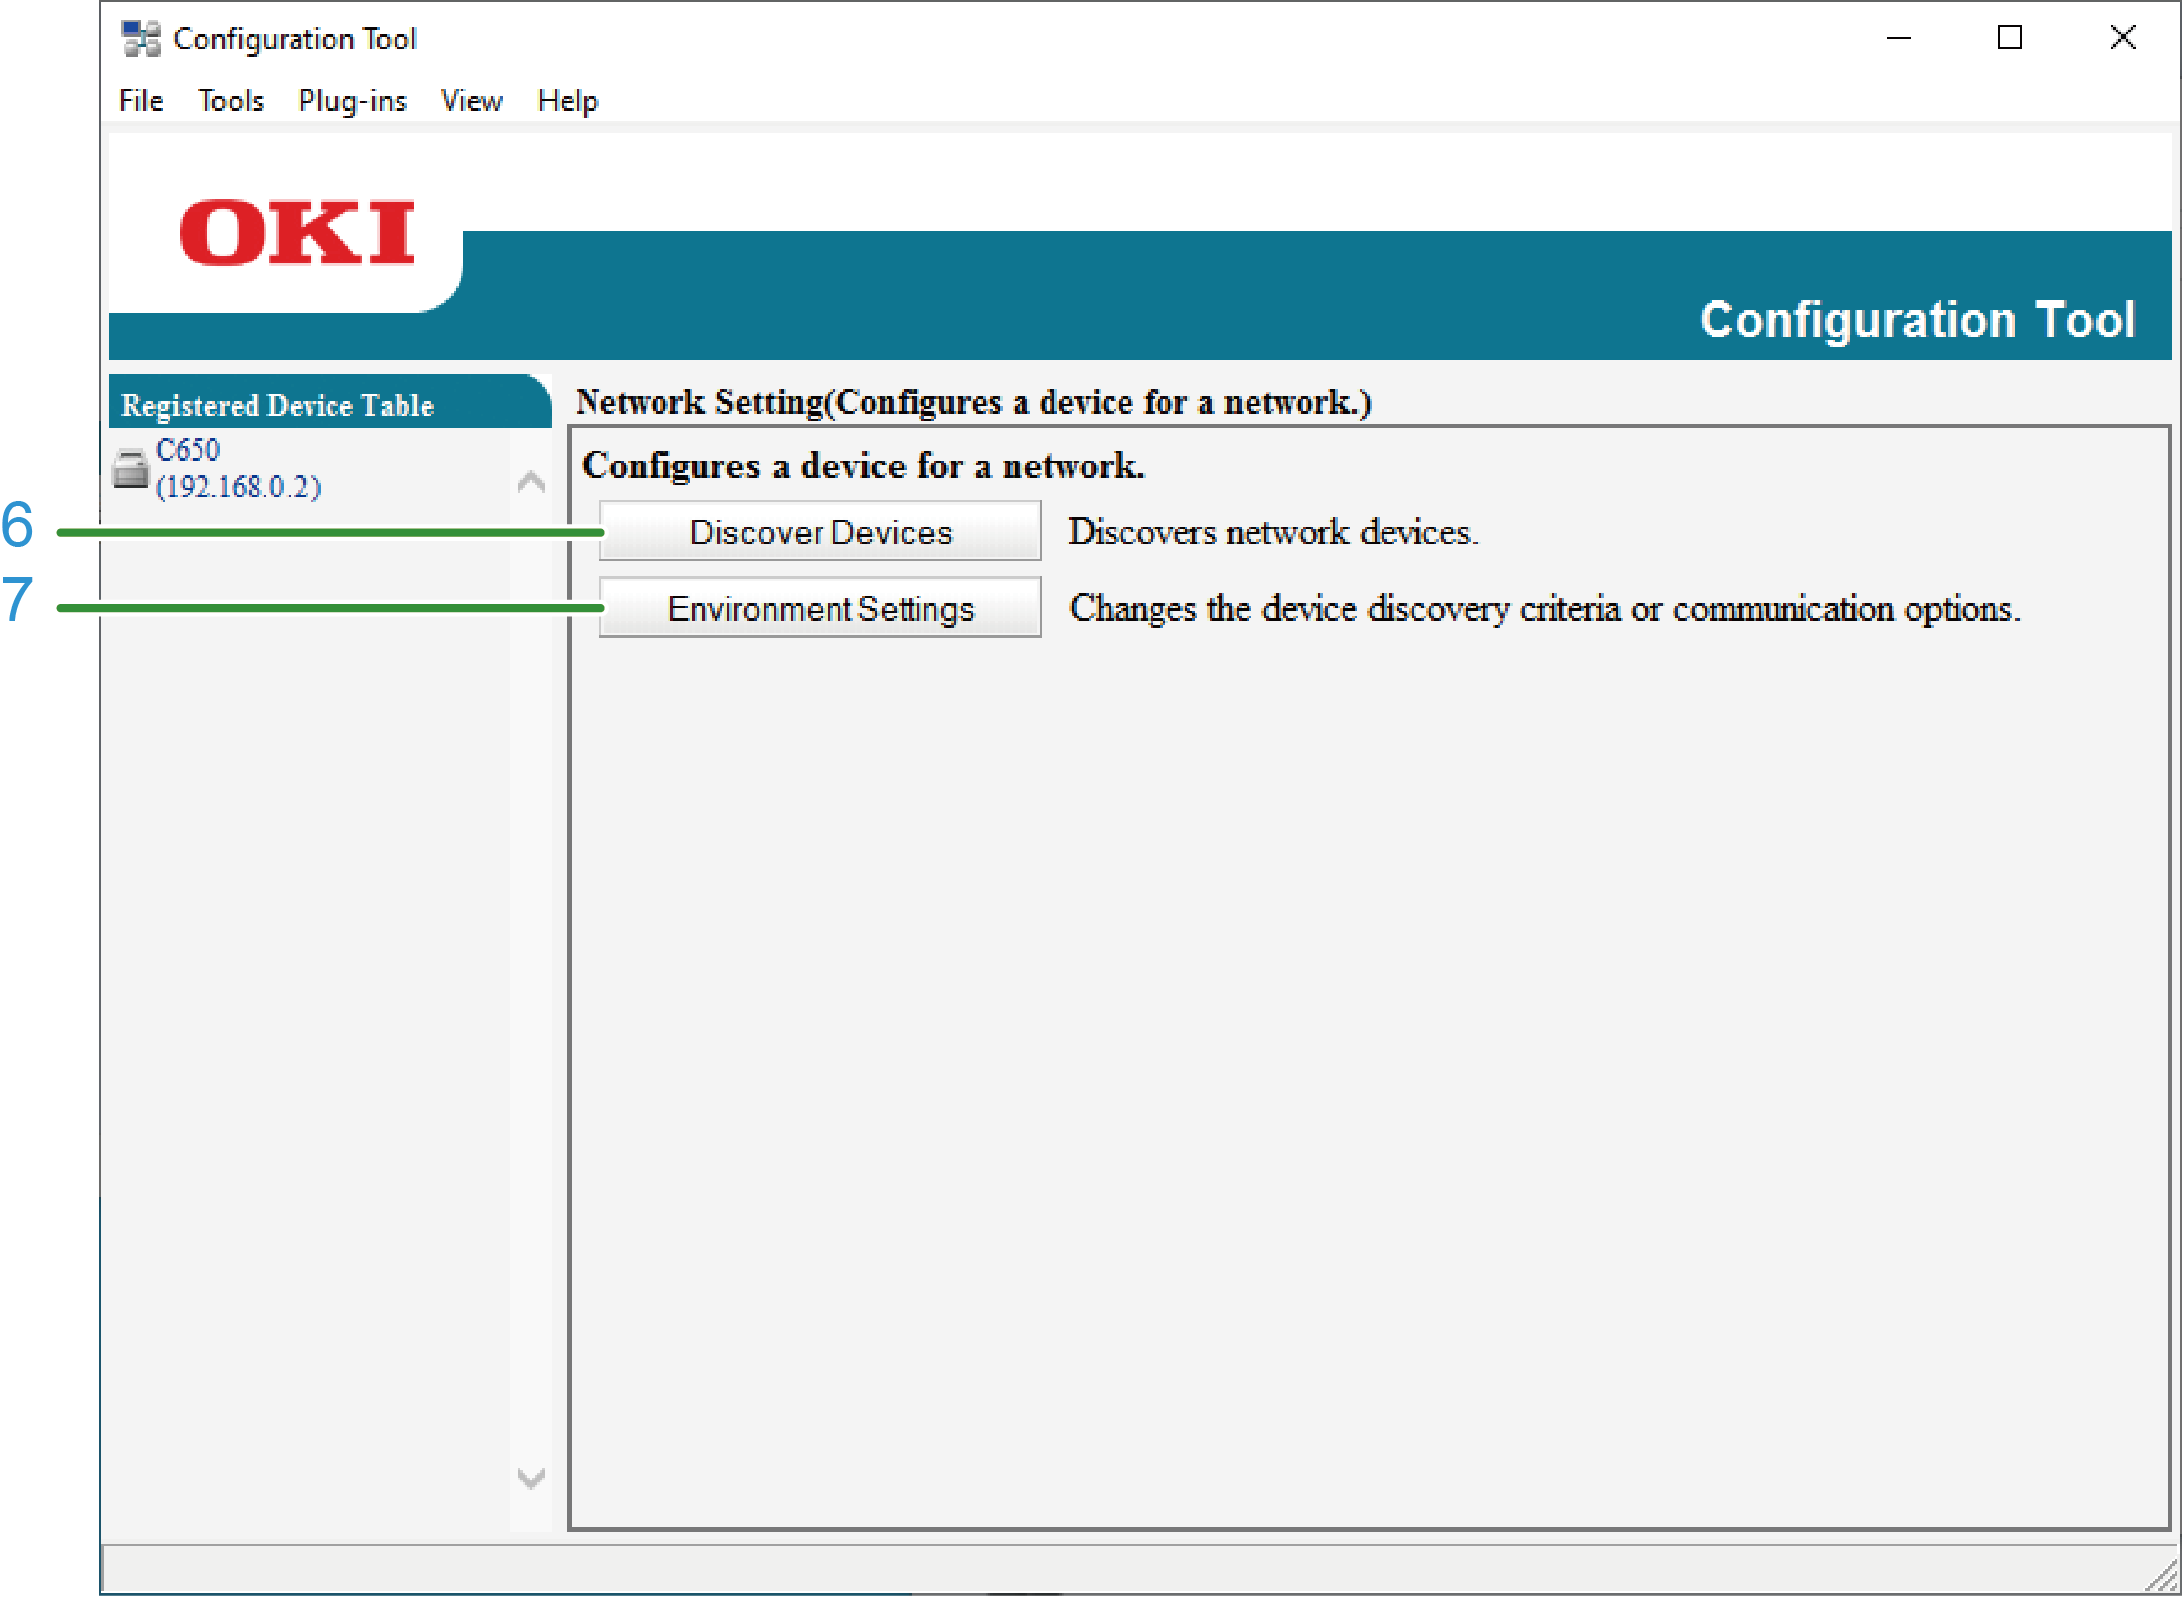
Task: Click the C650 printer icon
Action: pyautogui.click(x=130, y=468)
